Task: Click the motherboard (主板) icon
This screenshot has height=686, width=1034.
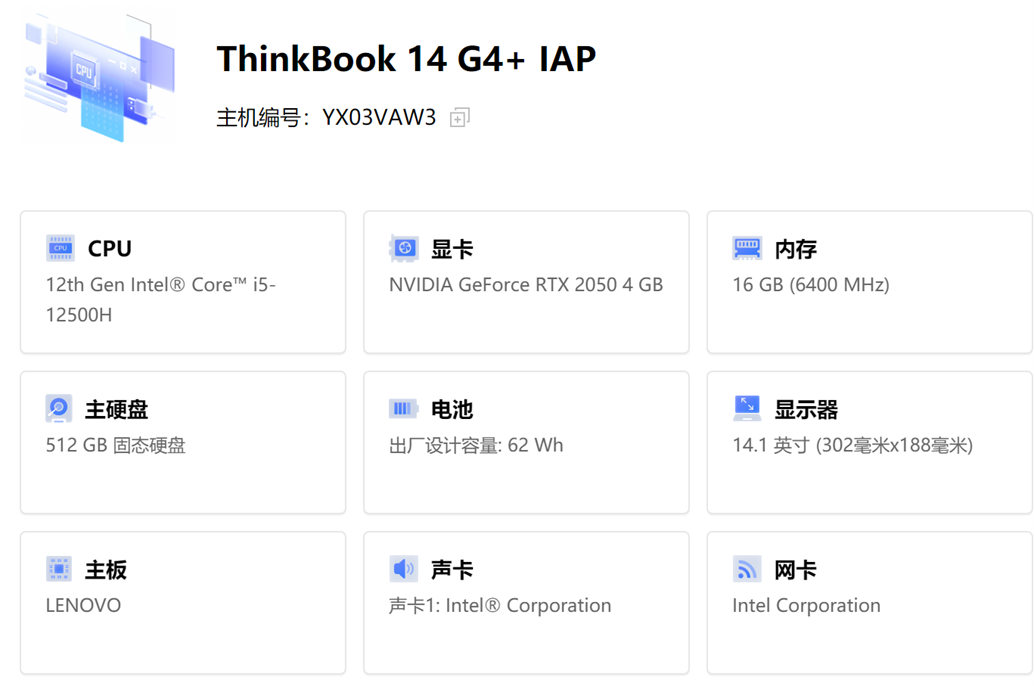Action: 59,569
